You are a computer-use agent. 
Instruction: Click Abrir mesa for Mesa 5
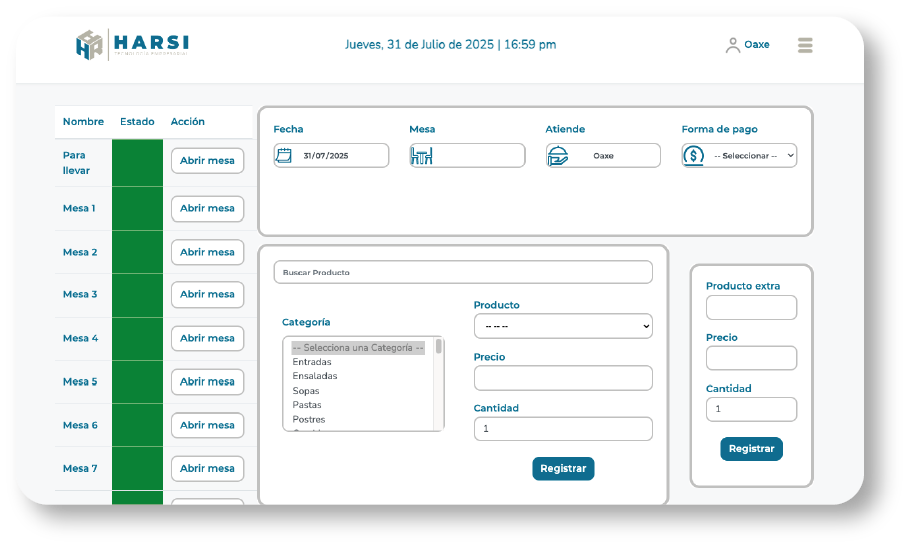coord(207,381)
